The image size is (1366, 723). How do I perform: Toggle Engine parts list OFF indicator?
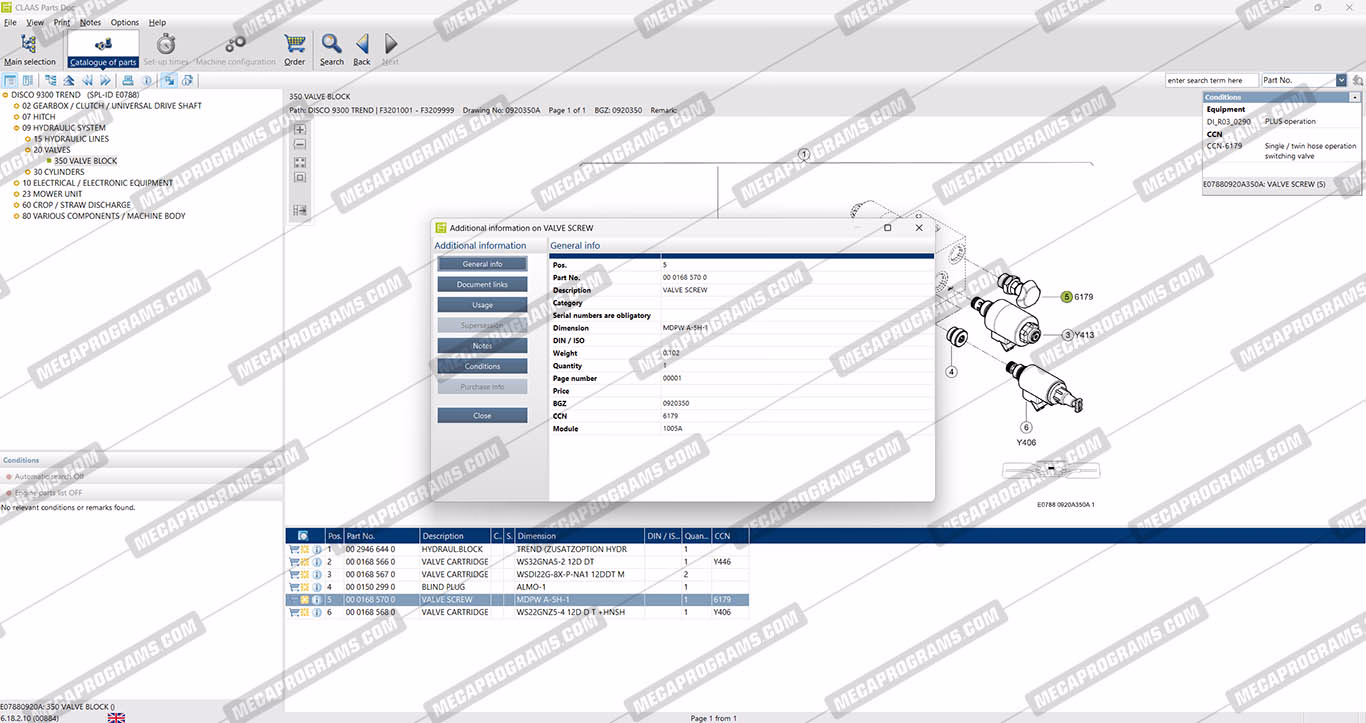(x=10, y=493)
